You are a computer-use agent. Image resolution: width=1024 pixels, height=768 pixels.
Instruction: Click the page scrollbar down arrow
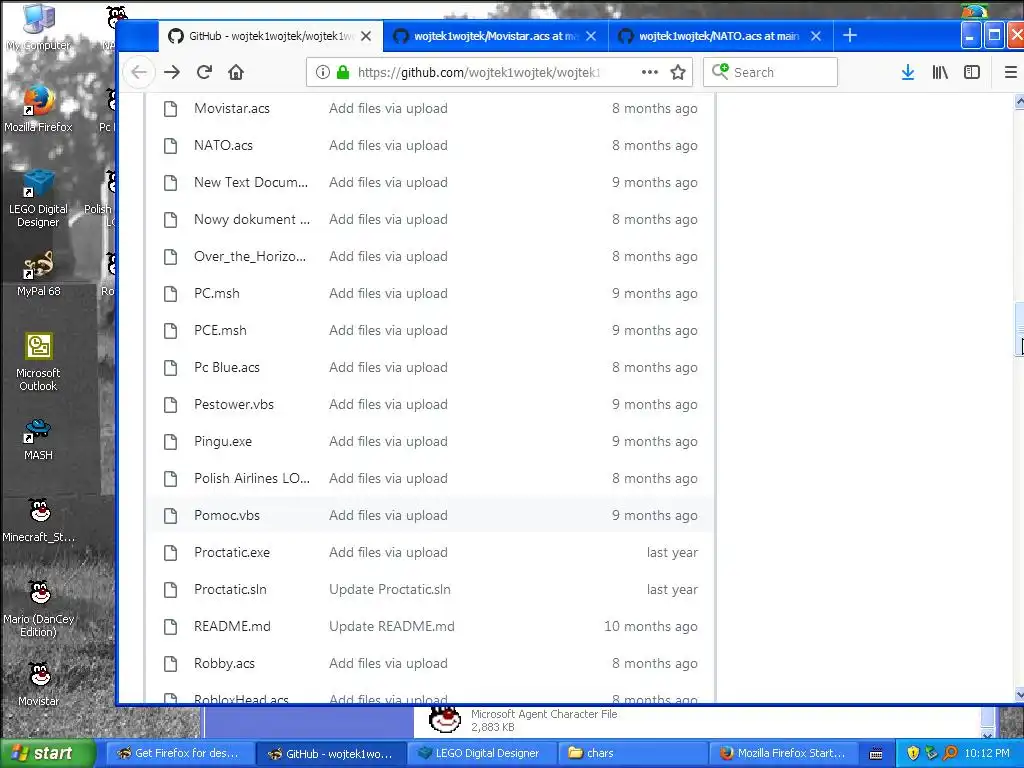(x=1019, y=695)
